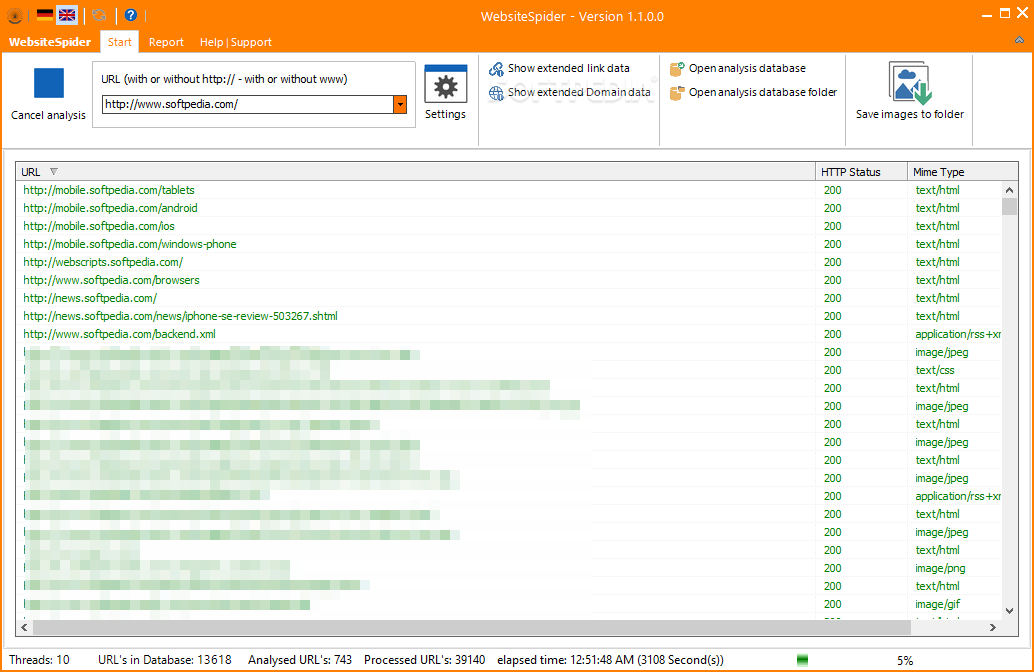Click Open analysis database text
Screen dimensions: 1034x672
pos(747,69)
